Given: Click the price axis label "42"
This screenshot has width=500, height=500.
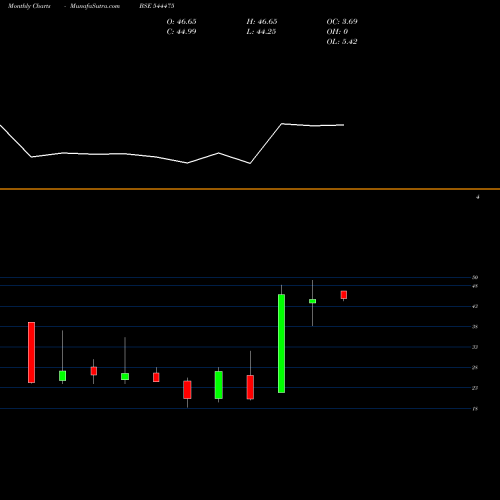Looking at the screenshot, I should point(475,306).
